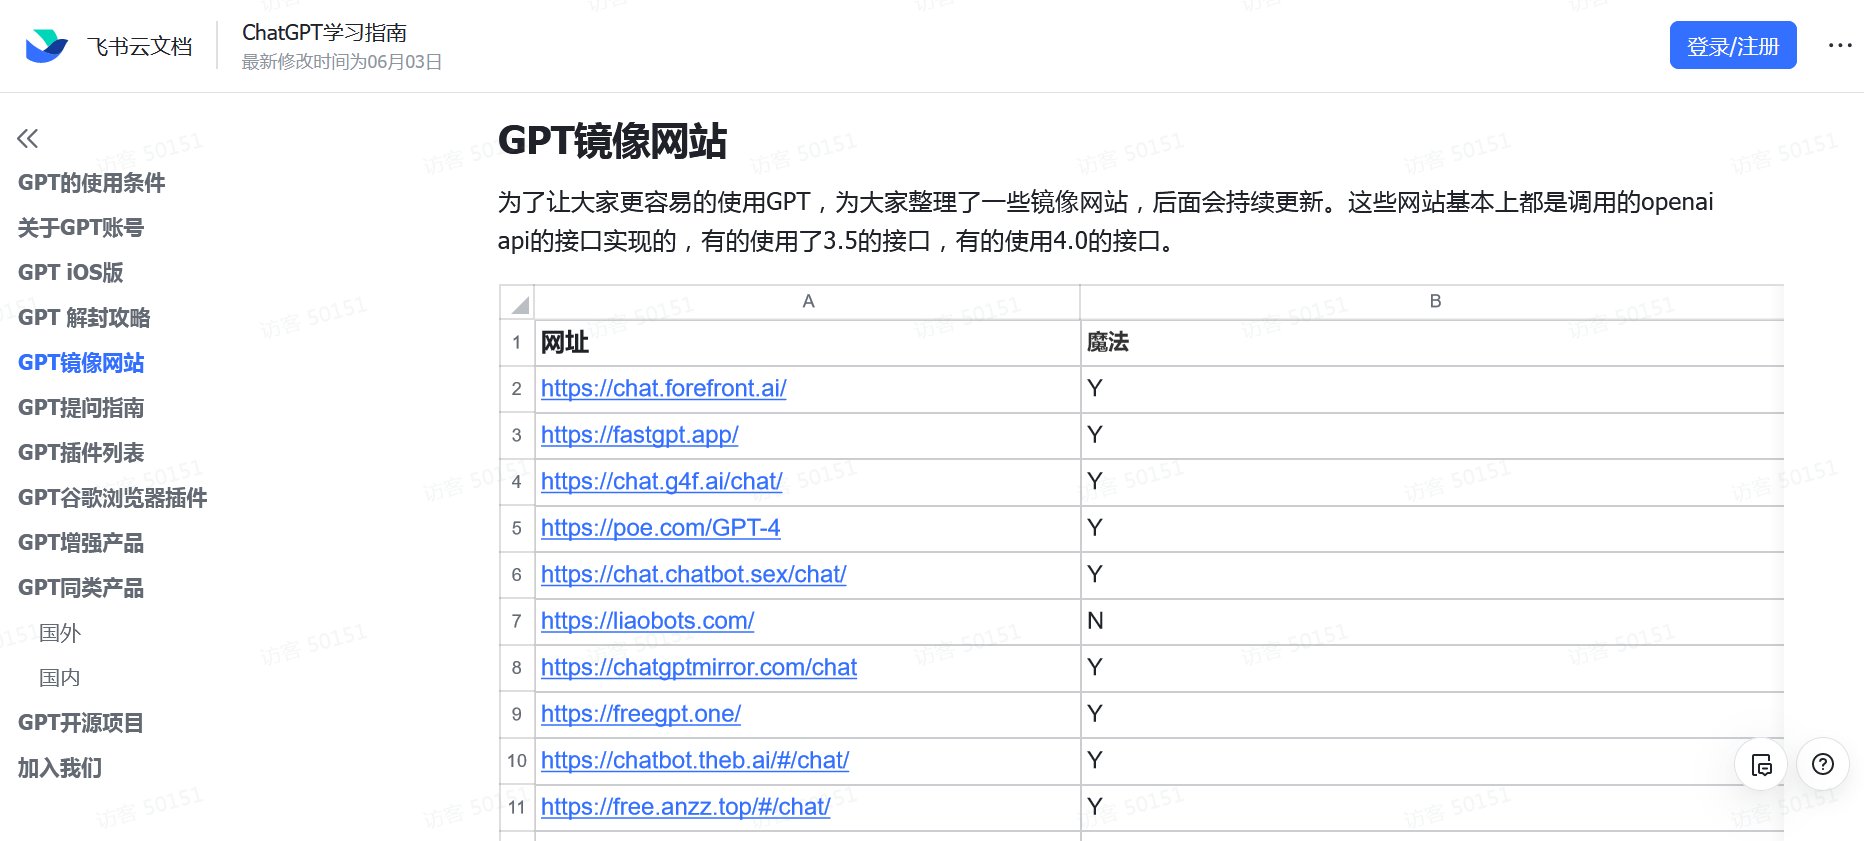The height and width of the screenshot is (841, 1864).
Task: Collapse the sidebar with the double chevron
Action: click(28, 138)
